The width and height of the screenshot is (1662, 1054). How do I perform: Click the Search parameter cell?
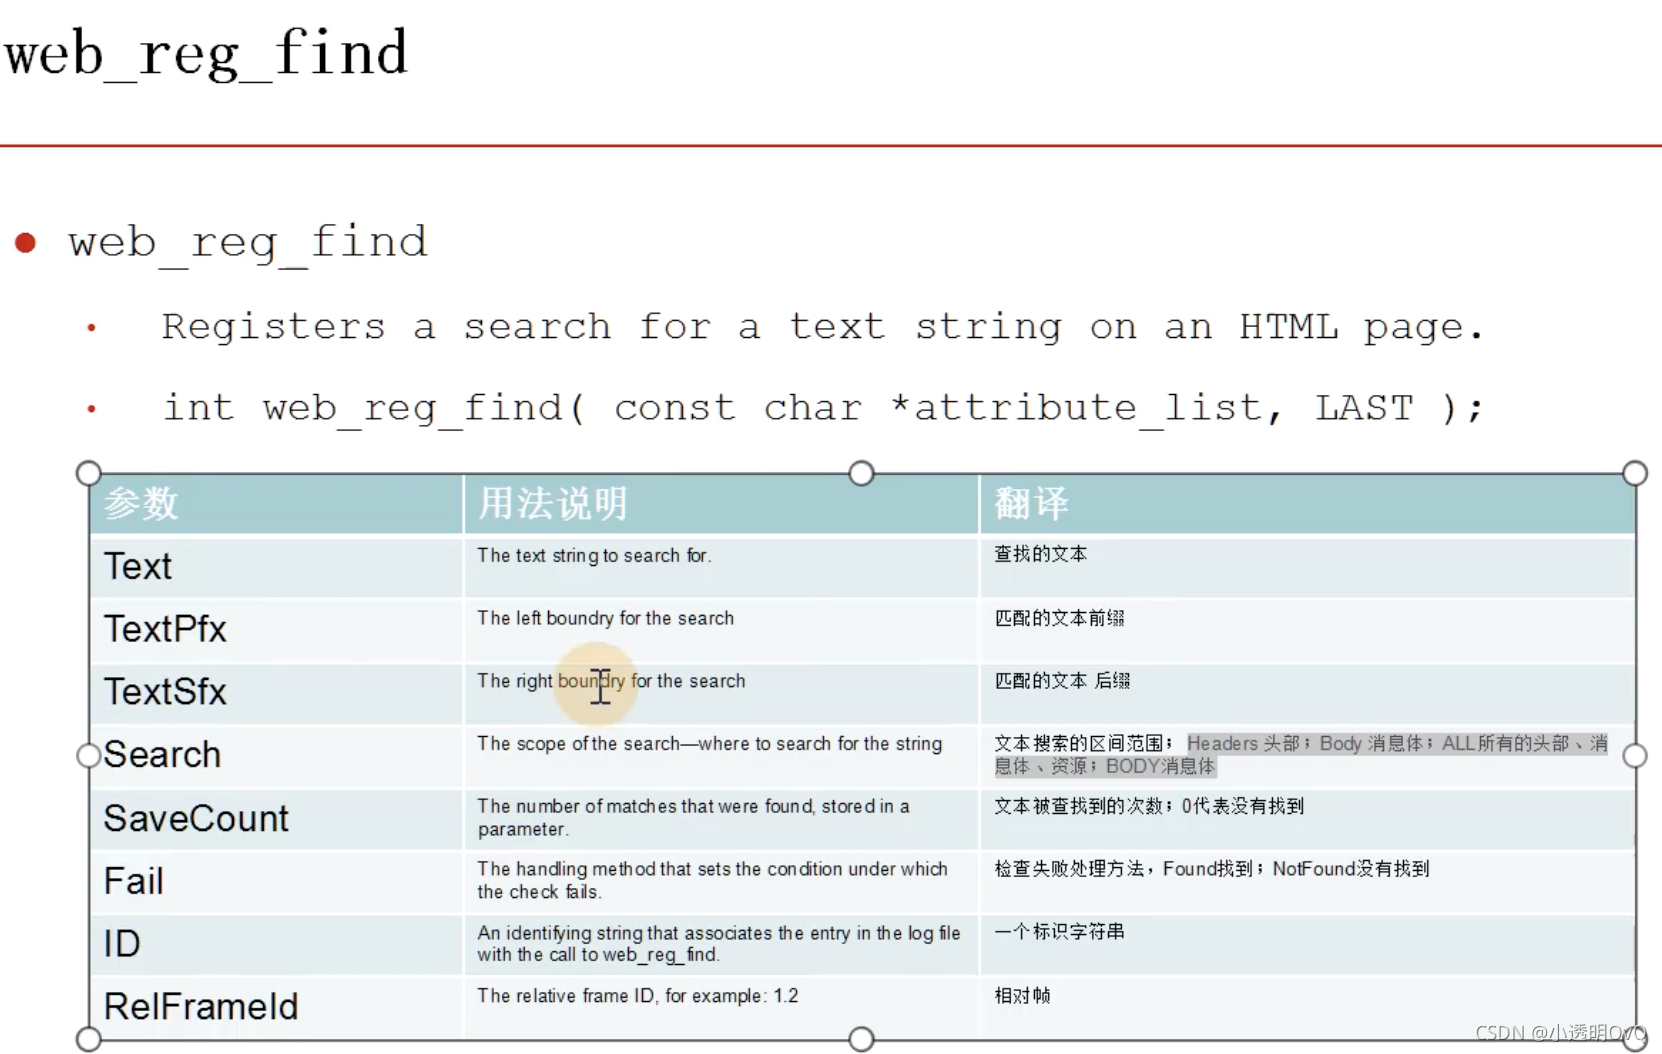pos(277,756)
